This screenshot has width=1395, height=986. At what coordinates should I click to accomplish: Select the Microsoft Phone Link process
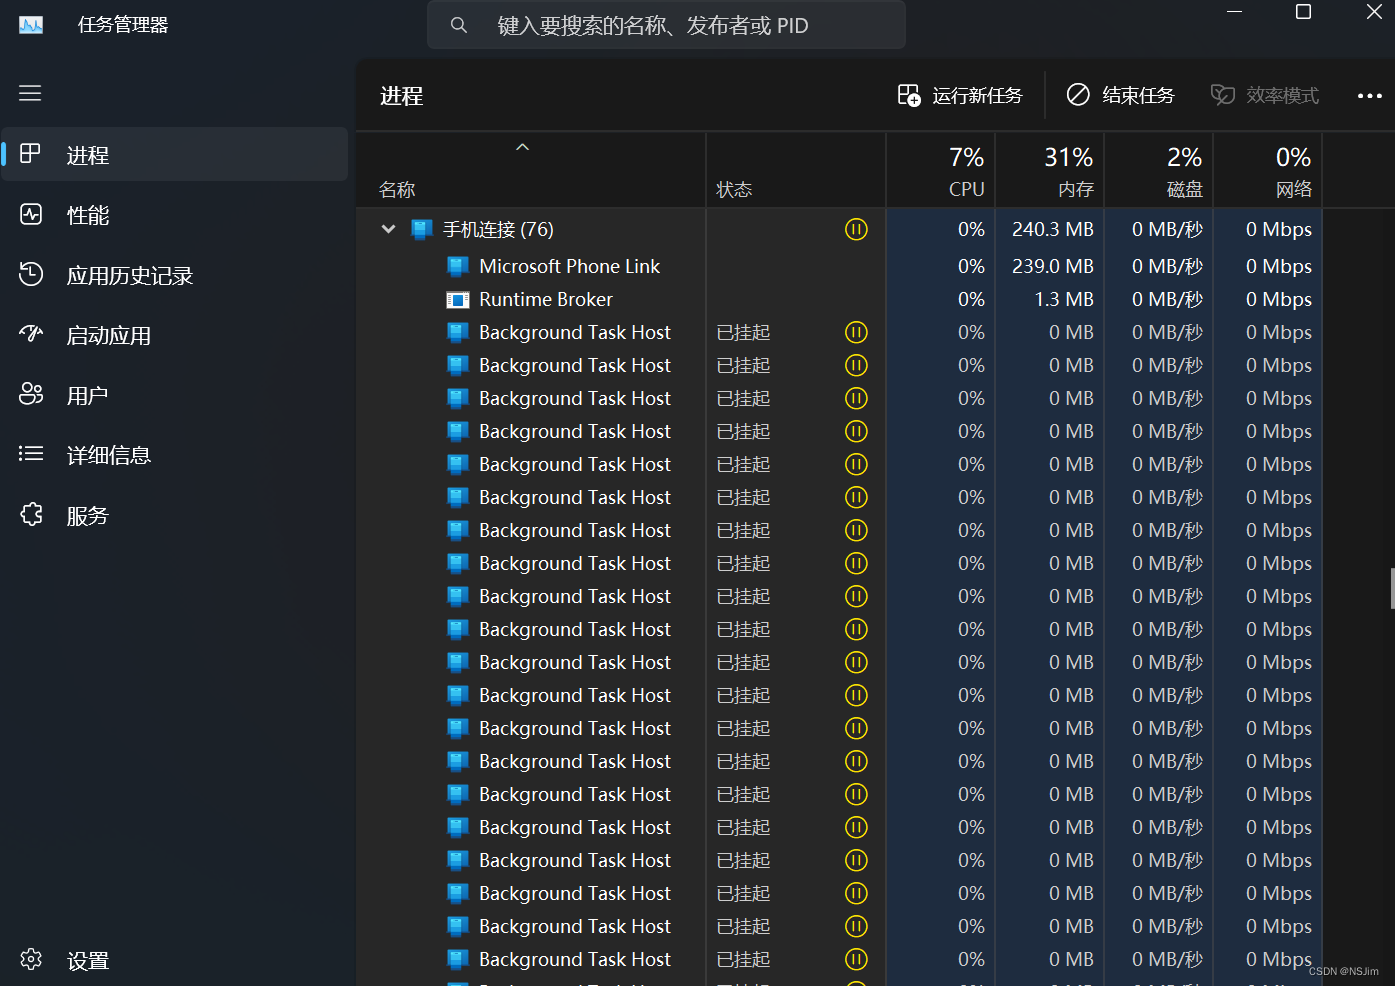[569, 266]
